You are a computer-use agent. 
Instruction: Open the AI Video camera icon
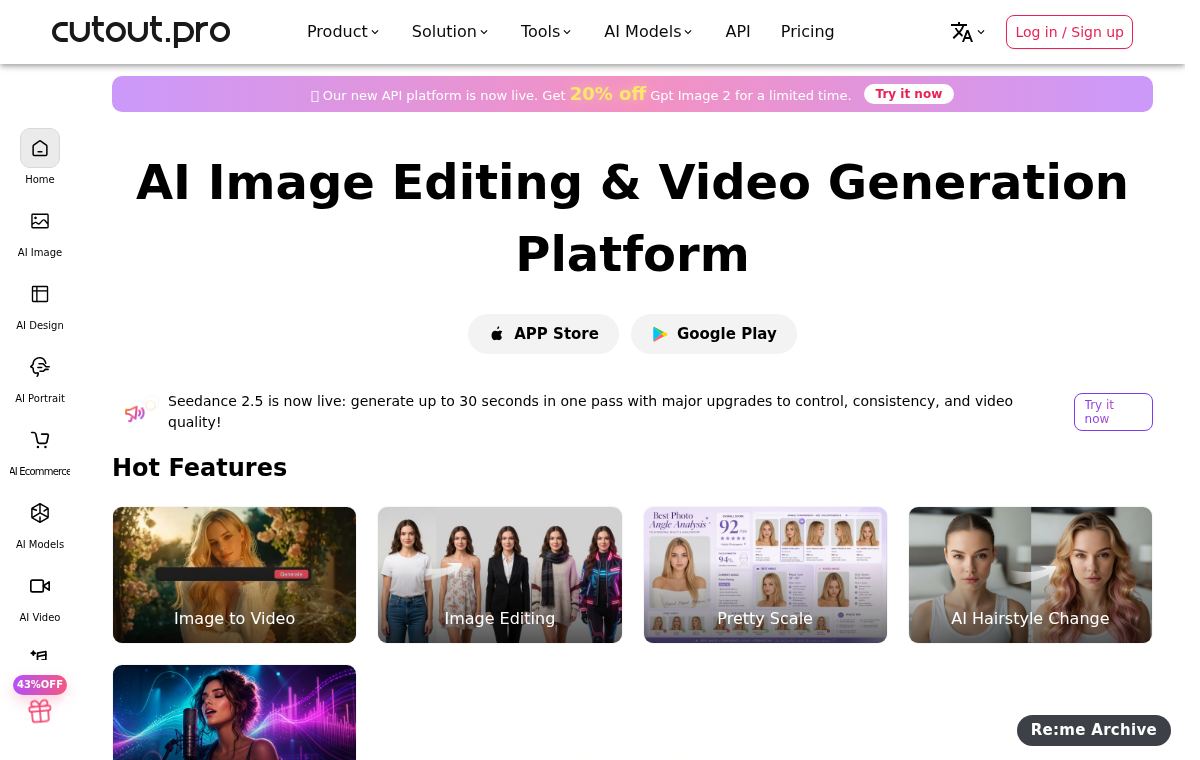[40, 587]
